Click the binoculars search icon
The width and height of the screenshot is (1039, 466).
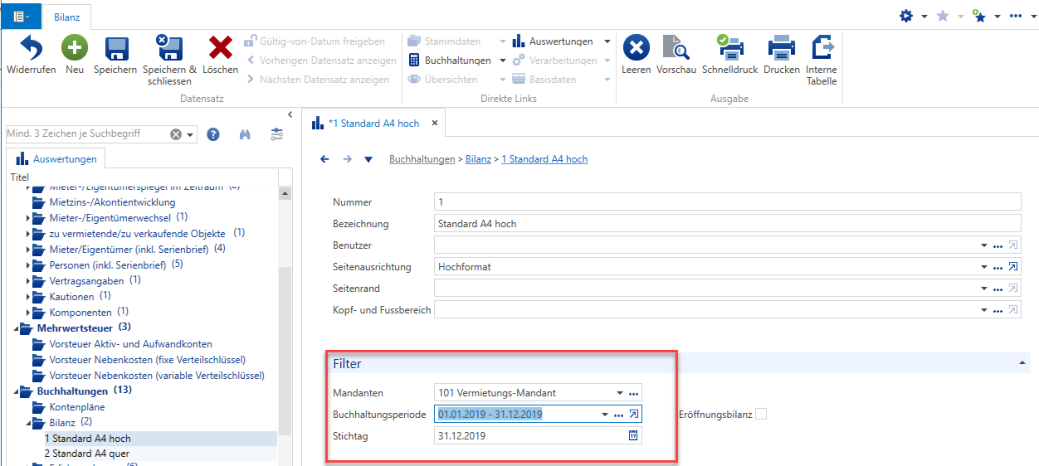pos(245,135)
